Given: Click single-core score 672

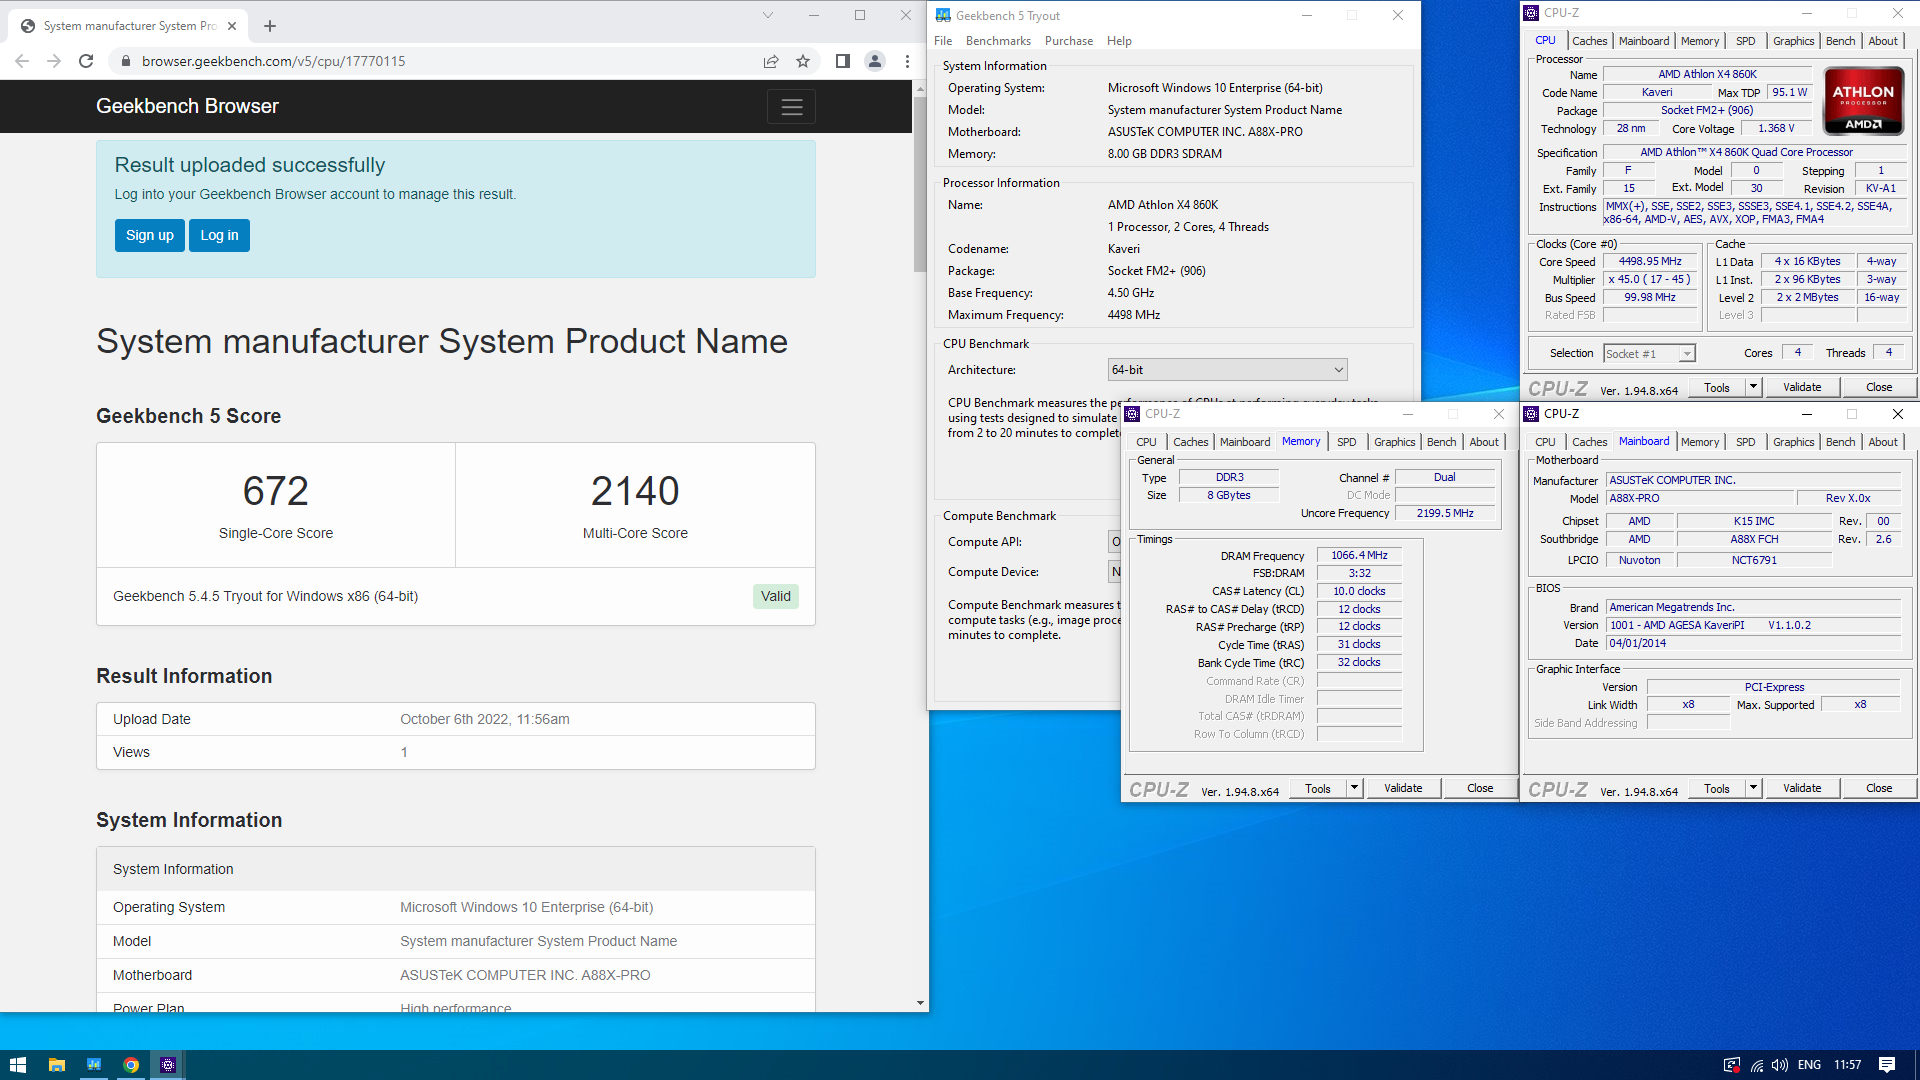Looking at the screenshot, I should pyautogui.click(x=276, y=491).
